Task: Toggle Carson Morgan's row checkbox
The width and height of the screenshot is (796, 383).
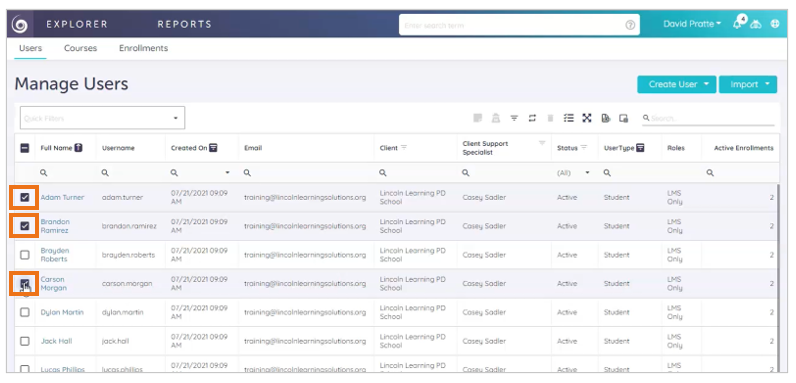Action: click(x=24, y=283)
